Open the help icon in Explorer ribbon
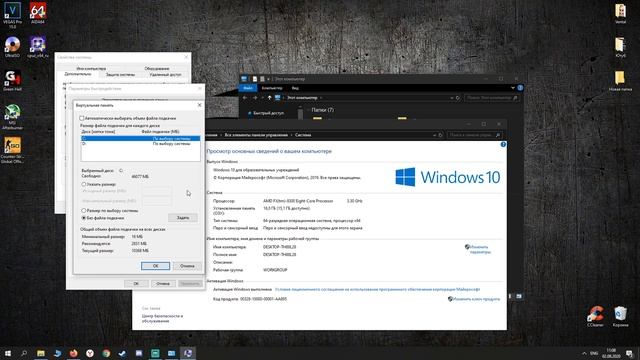 pos(520,88)
